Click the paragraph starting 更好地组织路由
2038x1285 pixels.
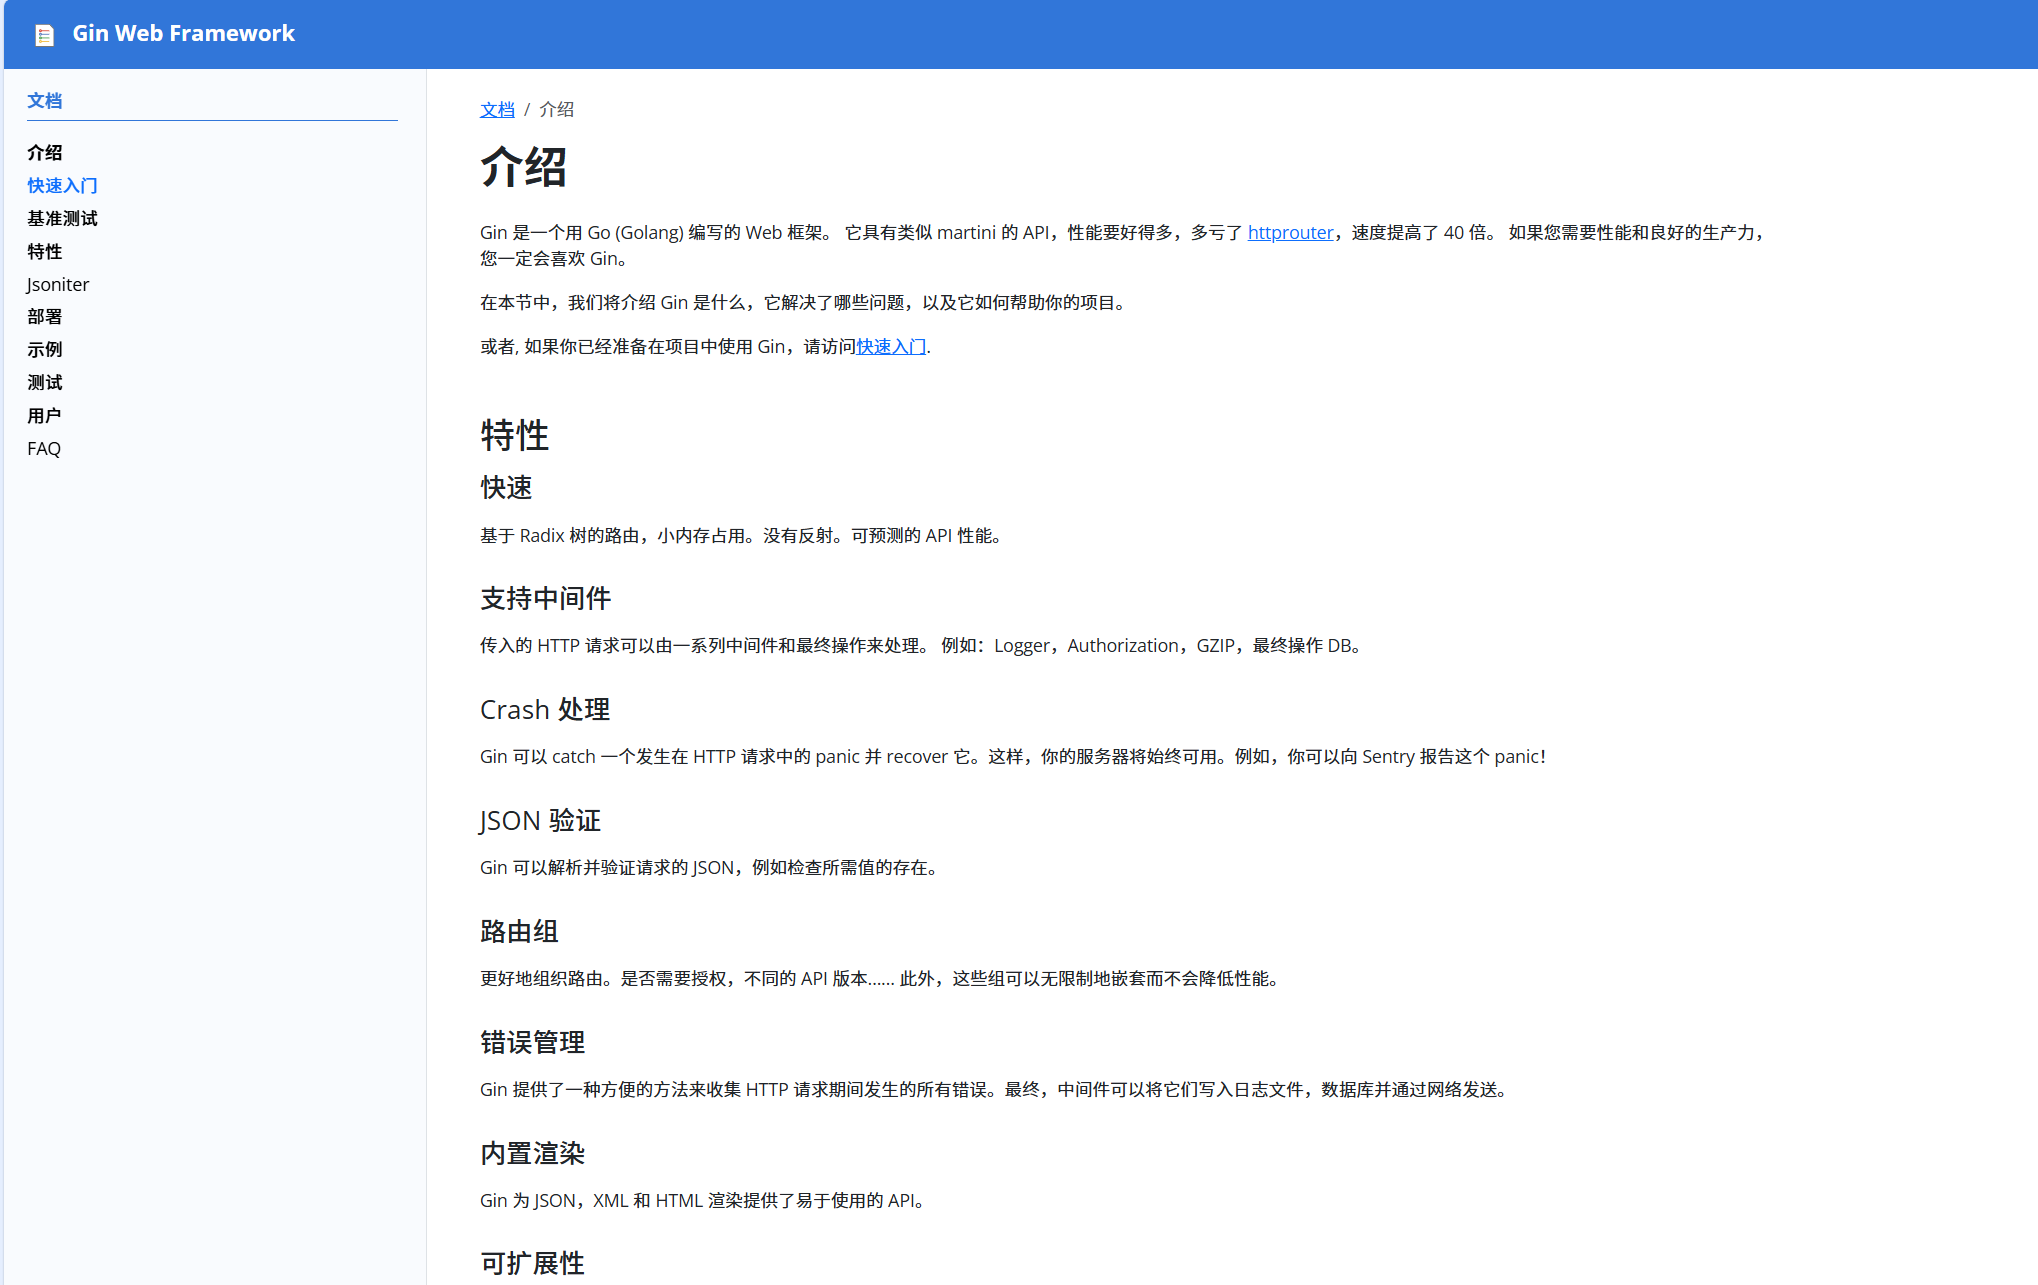click(881, 979)
